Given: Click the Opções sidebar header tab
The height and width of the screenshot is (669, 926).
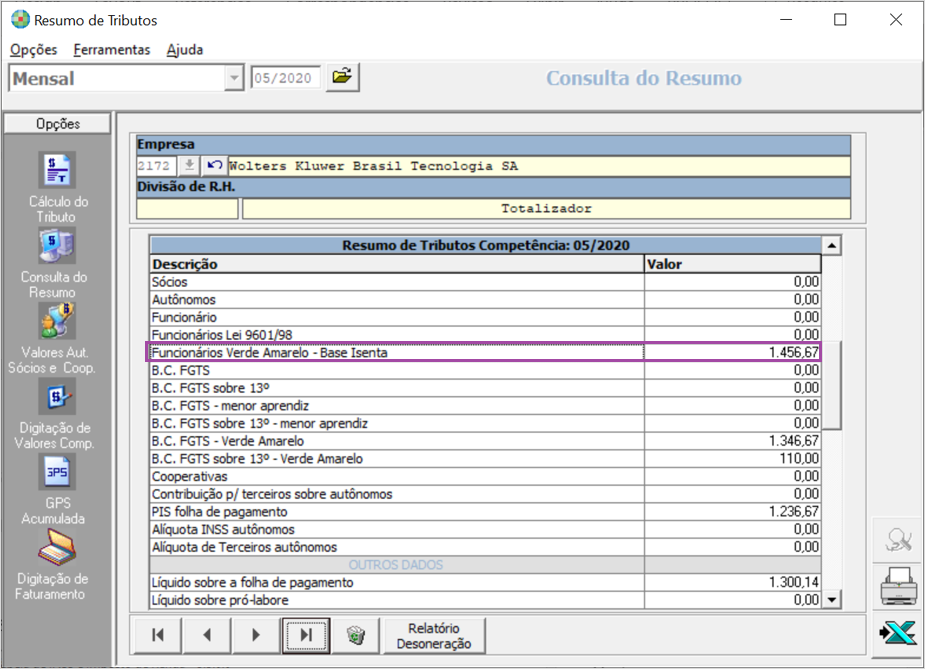Looking at the screenshot, I should (57, 123).
